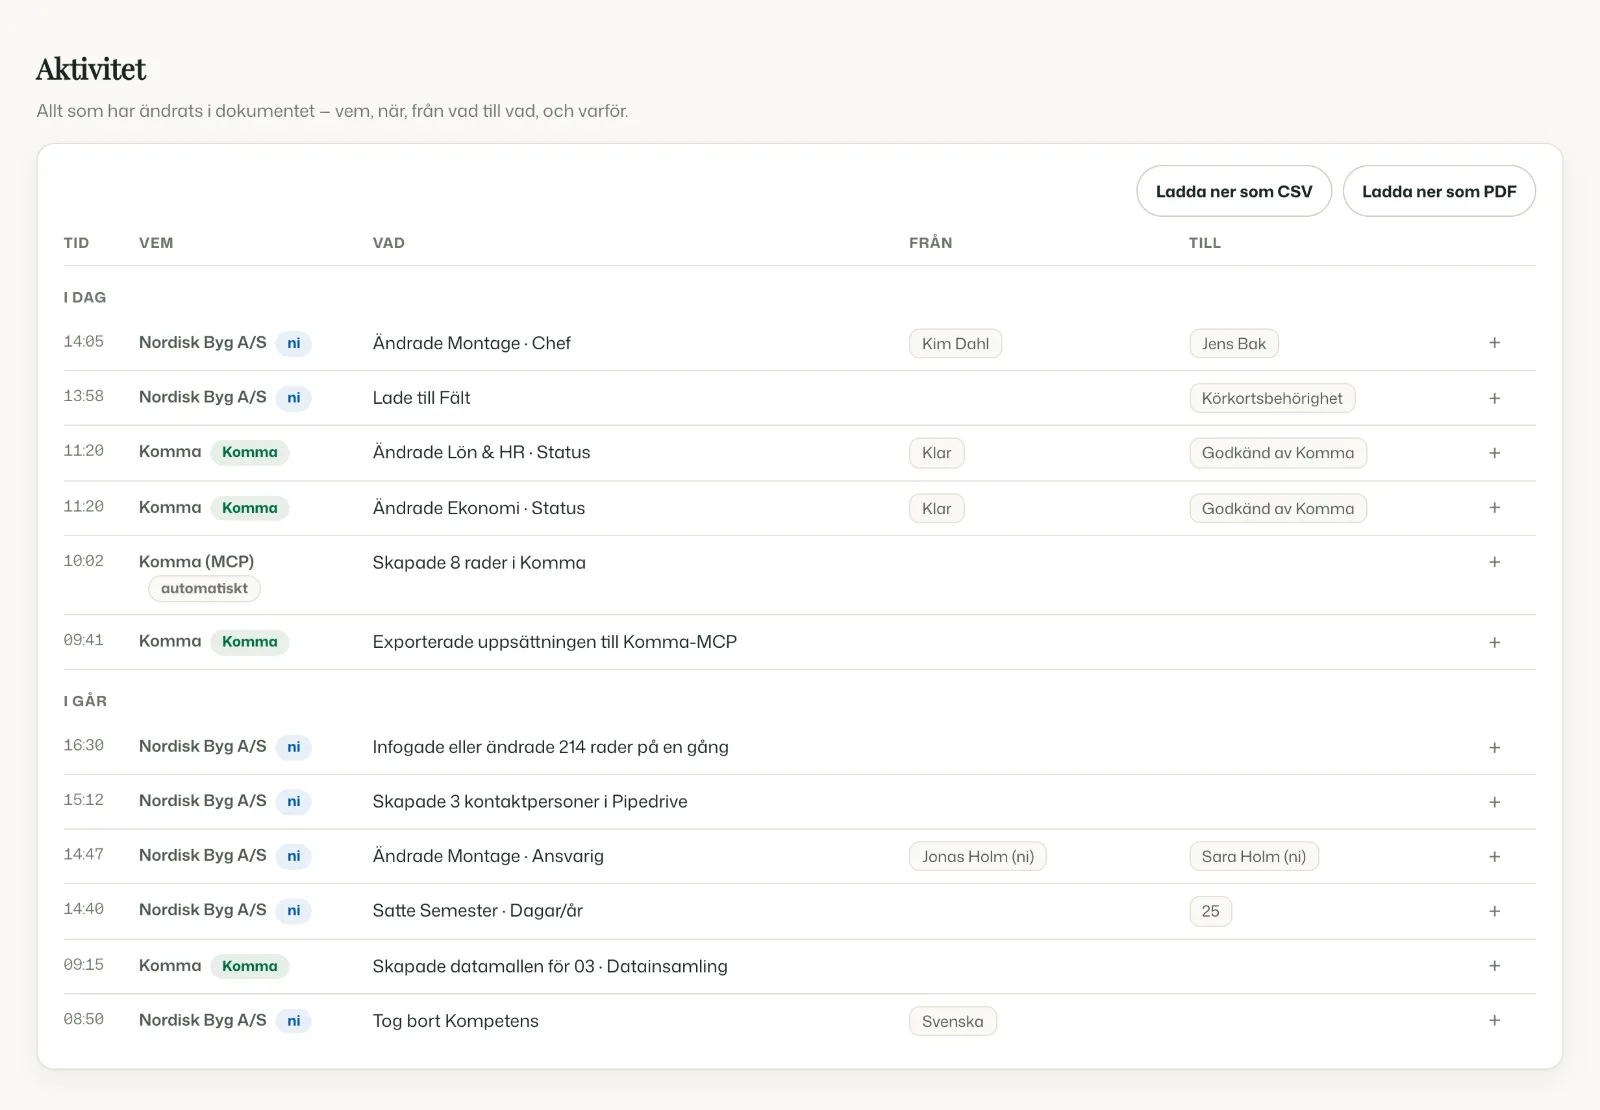Viewport: 1600px width, 1110px height.
Task: Select the Körkortsbehörighet chip
Action: tap(1272, 398)
